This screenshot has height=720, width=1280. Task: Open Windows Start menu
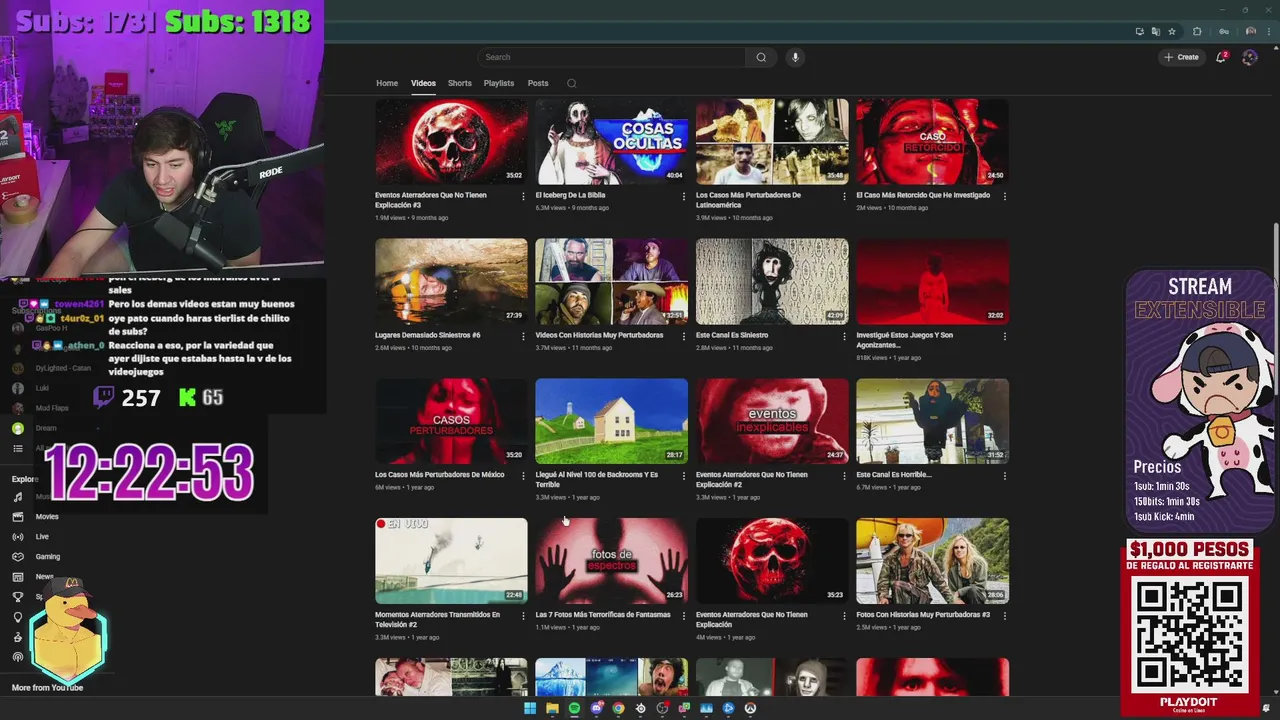coord(530,708)
